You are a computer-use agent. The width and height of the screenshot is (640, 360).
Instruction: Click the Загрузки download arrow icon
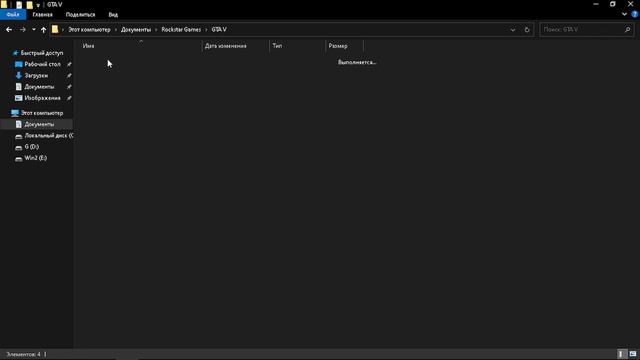pos(18,76)
